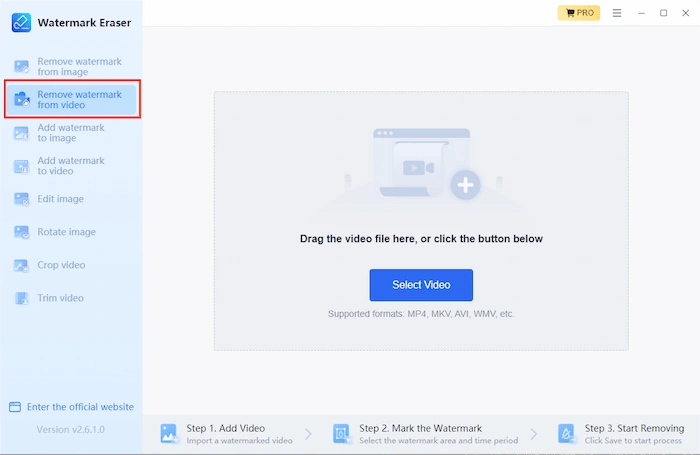Click the Step 2 Mark the Watermark icon

click(x=342, y=433)
